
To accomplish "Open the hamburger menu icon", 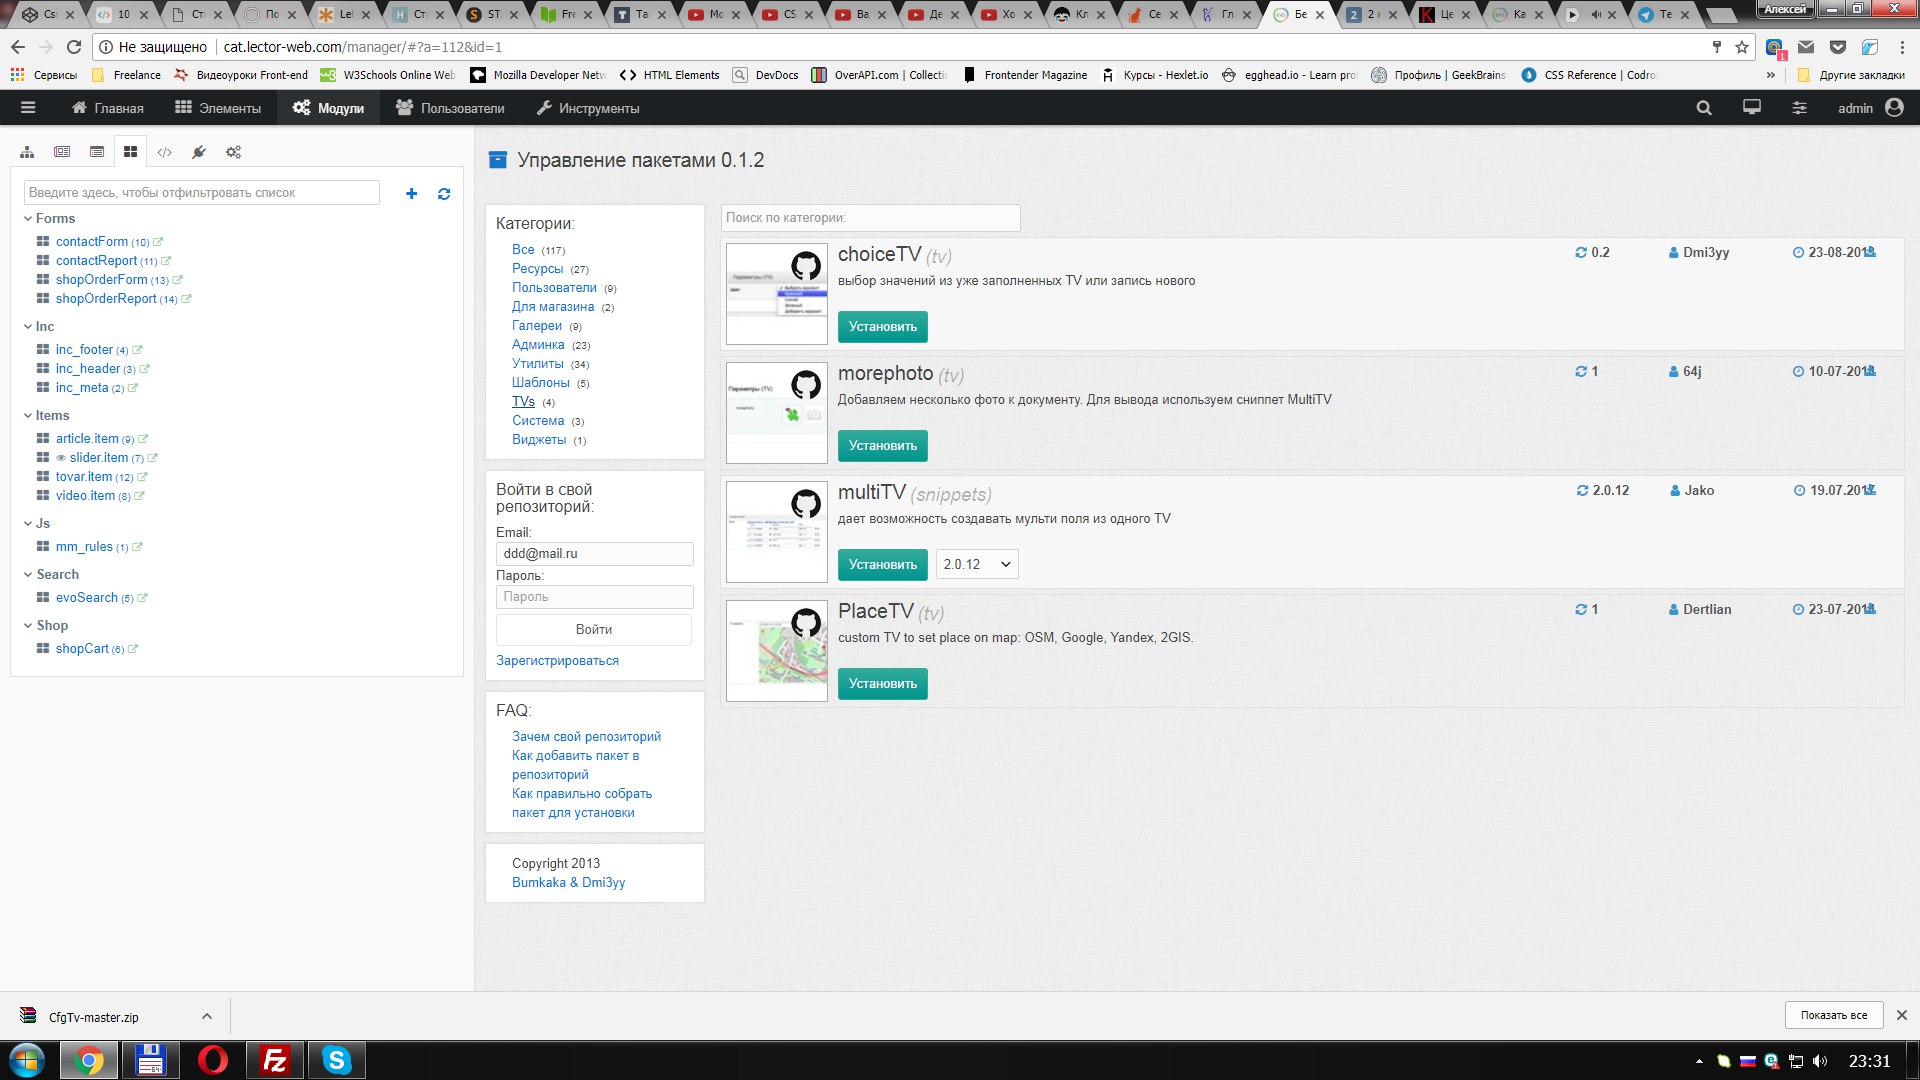I will [x=28, y=108].
